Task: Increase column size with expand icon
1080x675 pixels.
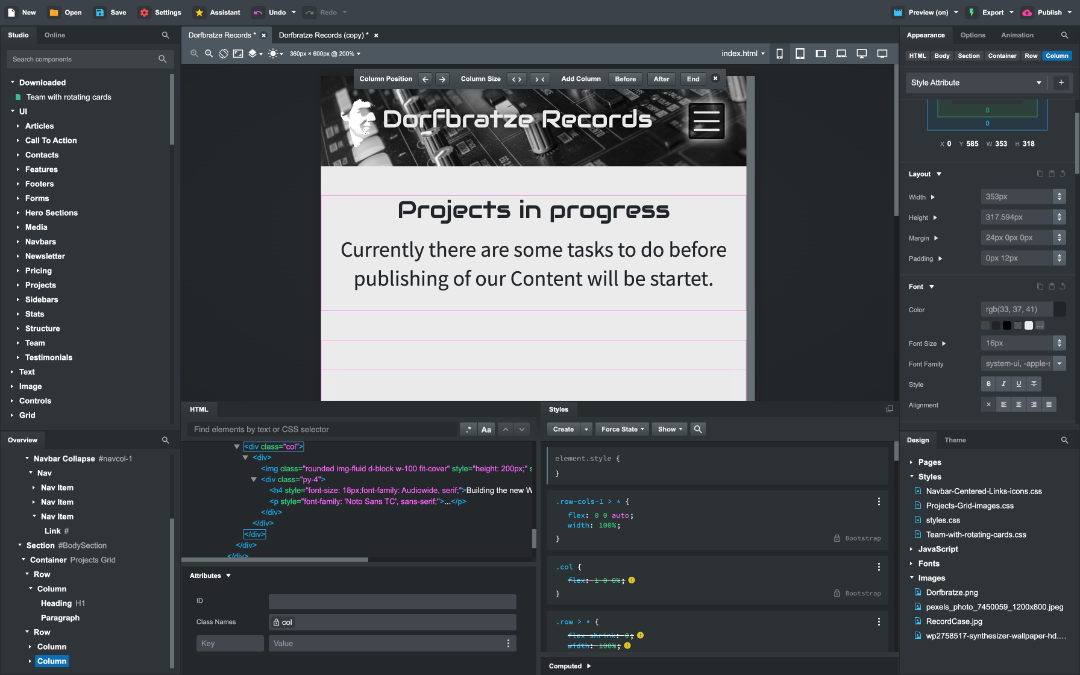Action: tap(517, 79)
